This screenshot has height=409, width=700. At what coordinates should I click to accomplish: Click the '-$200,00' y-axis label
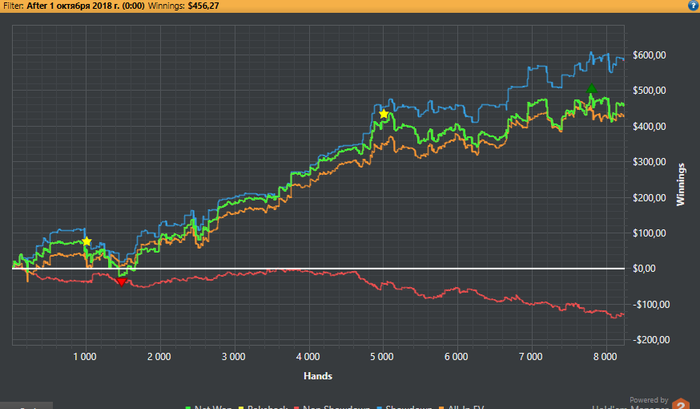click(x=651, y=340)
